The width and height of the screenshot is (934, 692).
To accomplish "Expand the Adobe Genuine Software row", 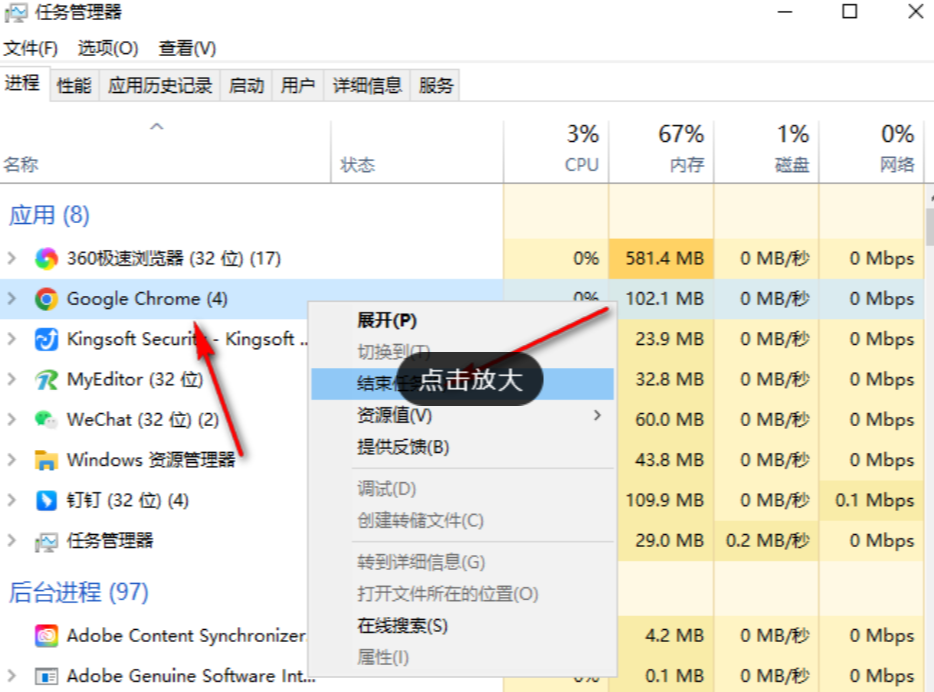I will click(11, 676).
